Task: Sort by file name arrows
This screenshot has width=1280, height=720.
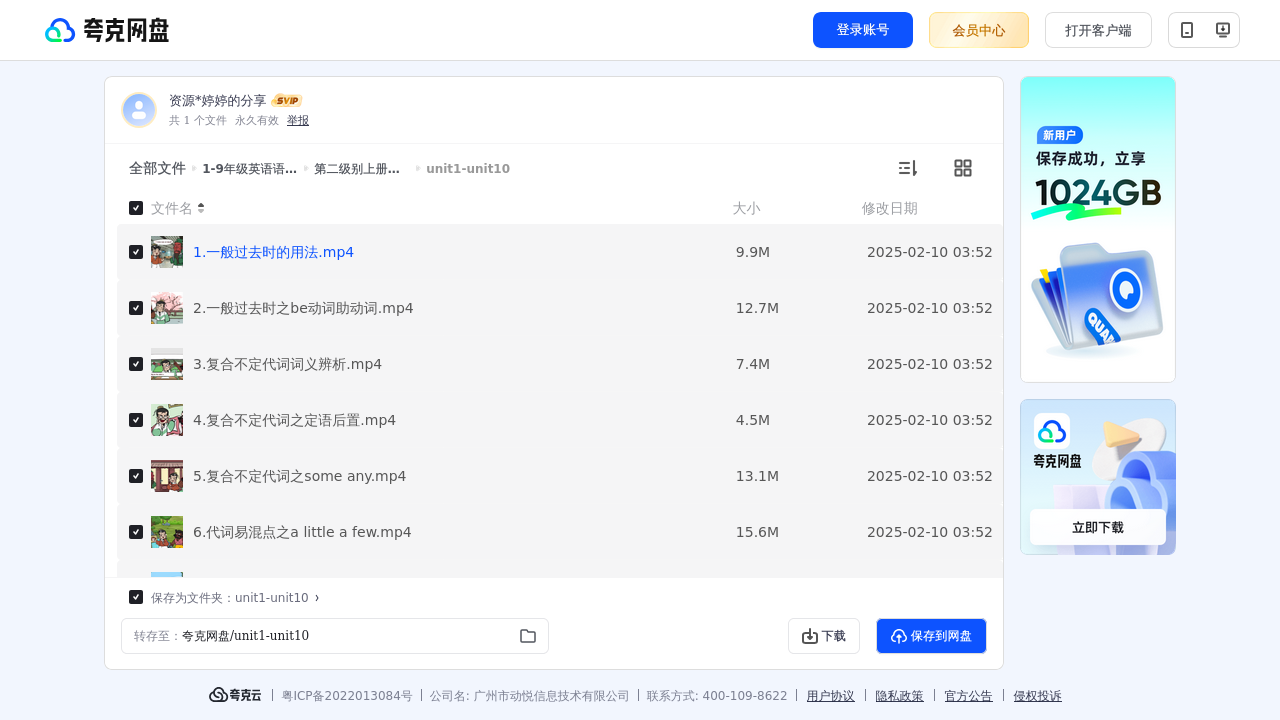Action: click(201, 208)
